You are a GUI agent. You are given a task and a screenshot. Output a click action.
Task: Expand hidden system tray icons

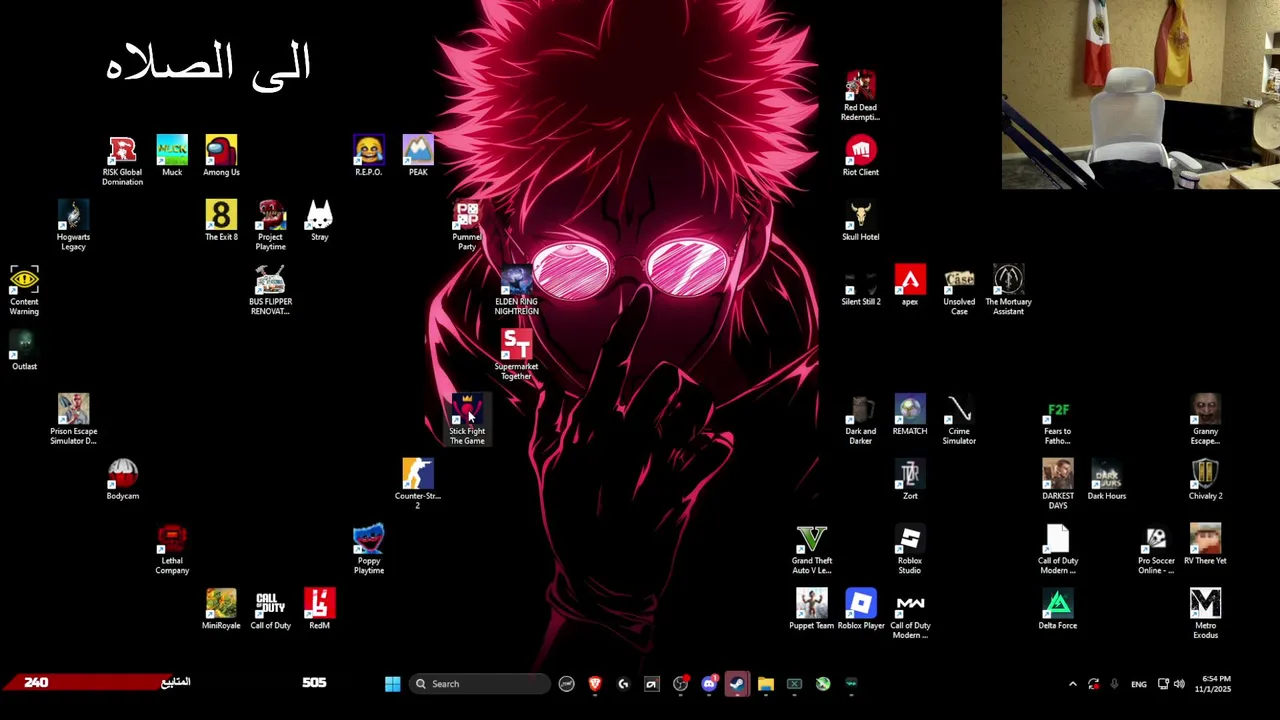pyautogui.click(x=1073, y=684)
